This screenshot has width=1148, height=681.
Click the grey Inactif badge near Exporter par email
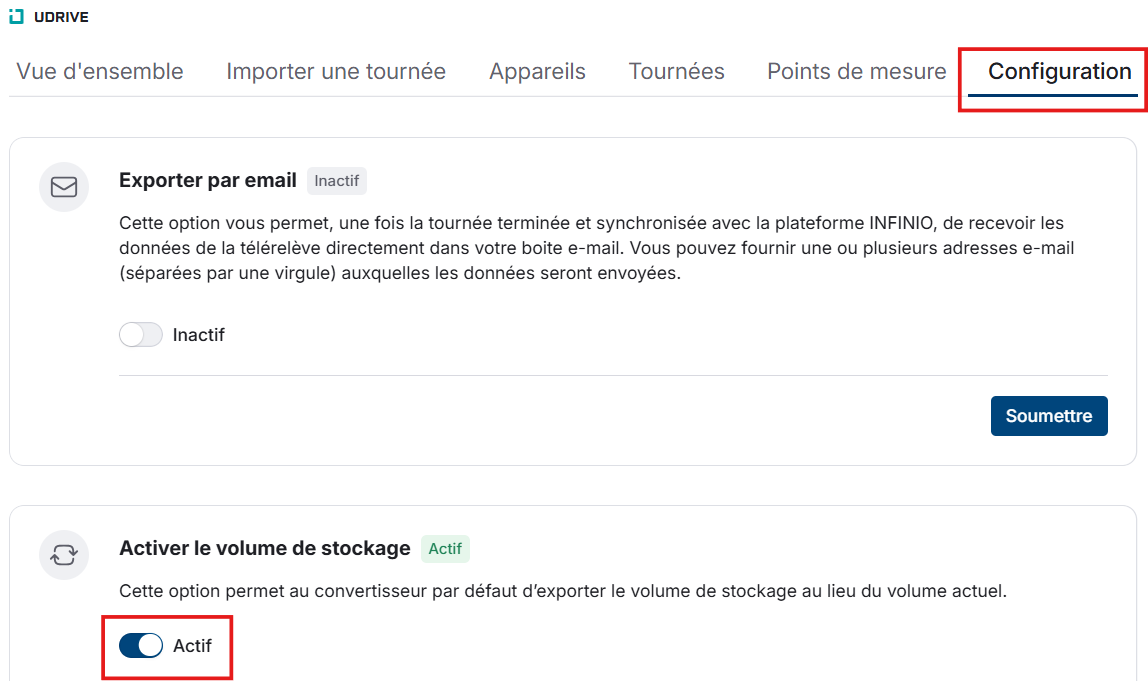pyautogui.click(x=337, y=181)
